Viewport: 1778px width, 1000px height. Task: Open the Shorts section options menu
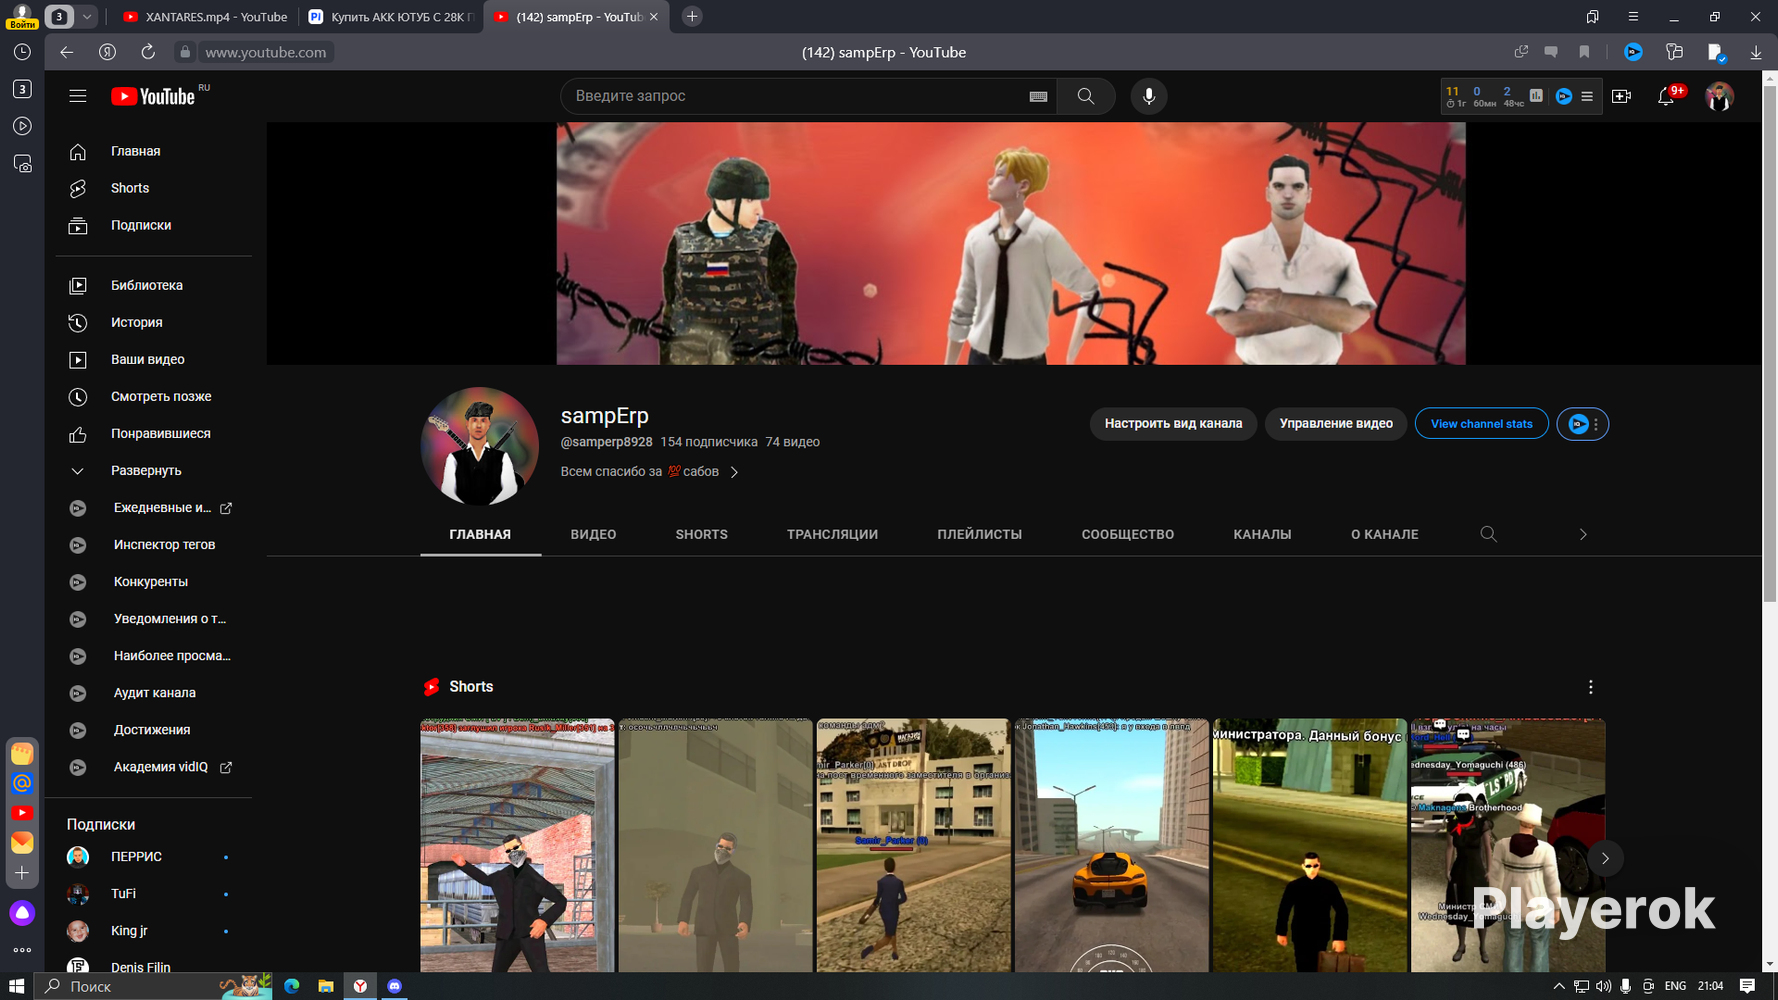pyautogui.click(x=1590, y=687)
